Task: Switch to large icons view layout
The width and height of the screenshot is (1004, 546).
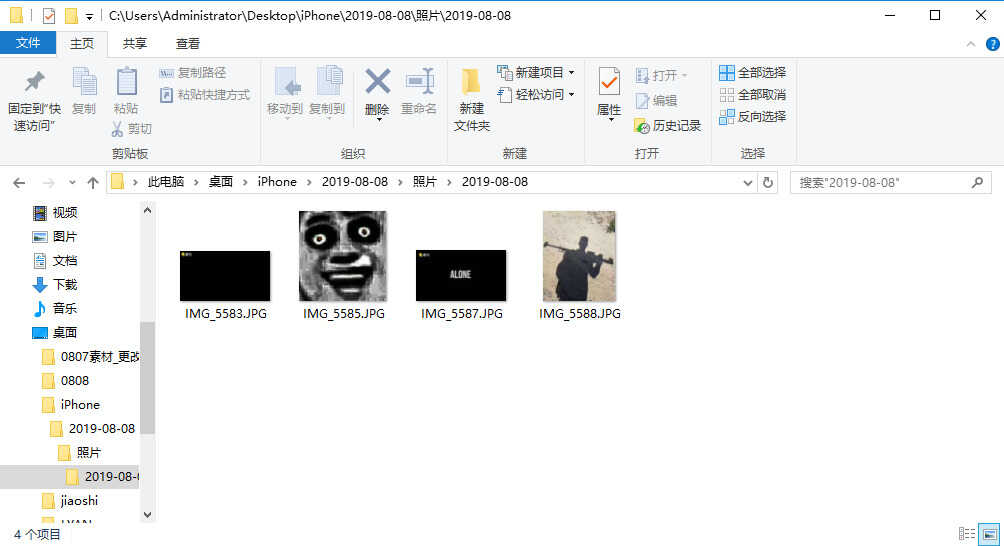Action: pyautogui.click(x=990, y=534)
